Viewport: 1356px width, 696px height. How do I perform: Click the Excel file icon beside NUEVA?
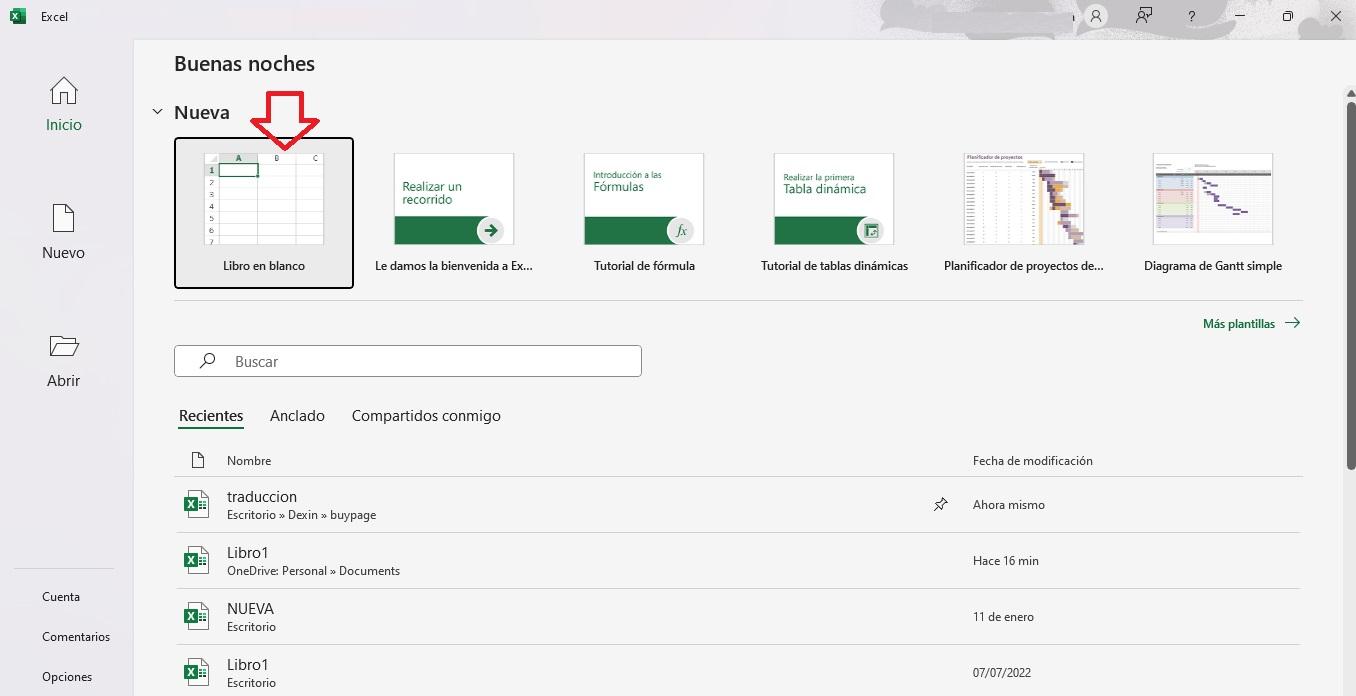196,616
